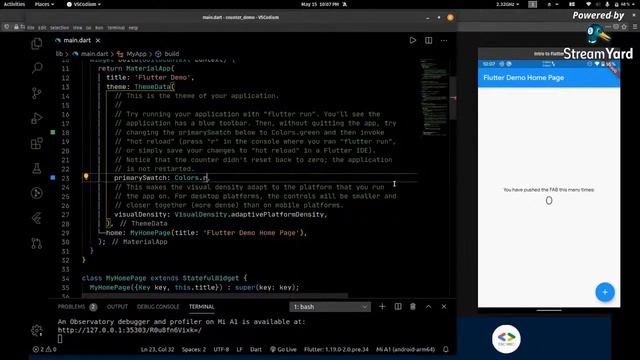Open Run and Debug view

[x=37, y=118]
